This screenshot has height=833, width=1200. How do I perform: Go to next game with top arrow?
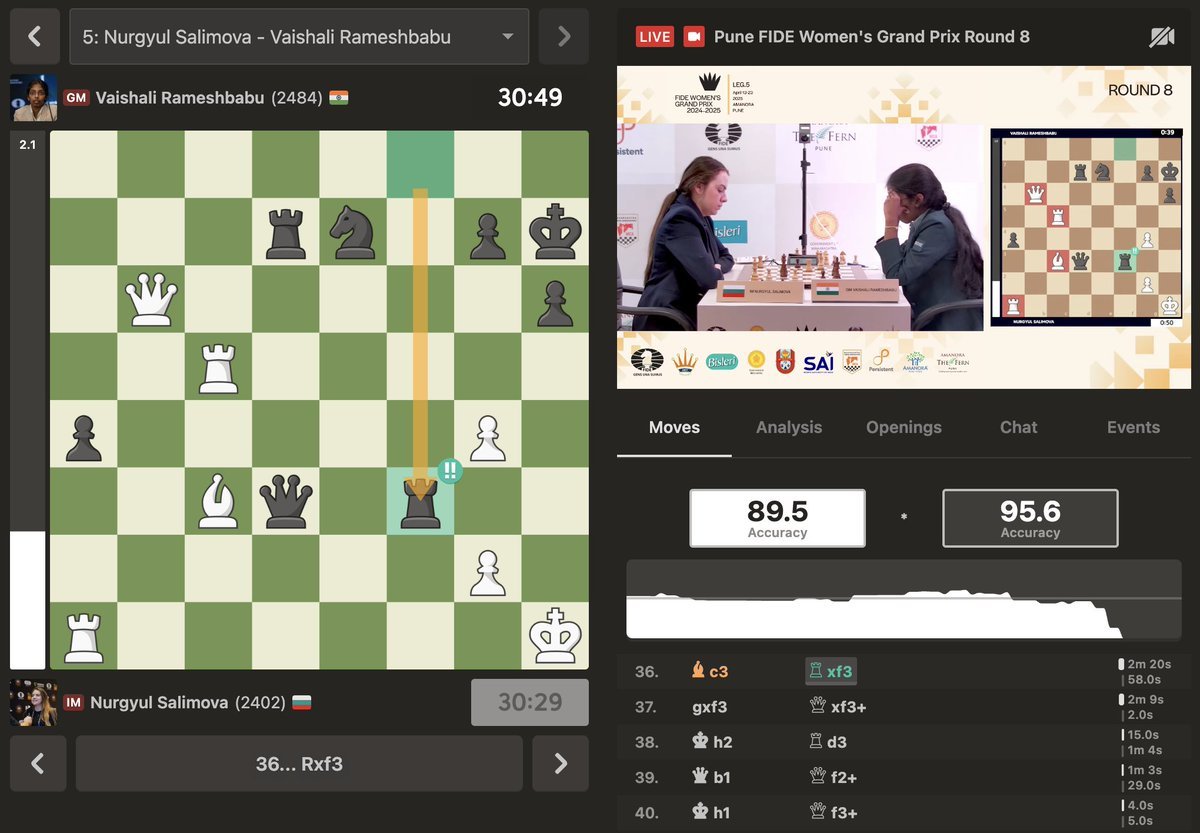coord(564,37)
